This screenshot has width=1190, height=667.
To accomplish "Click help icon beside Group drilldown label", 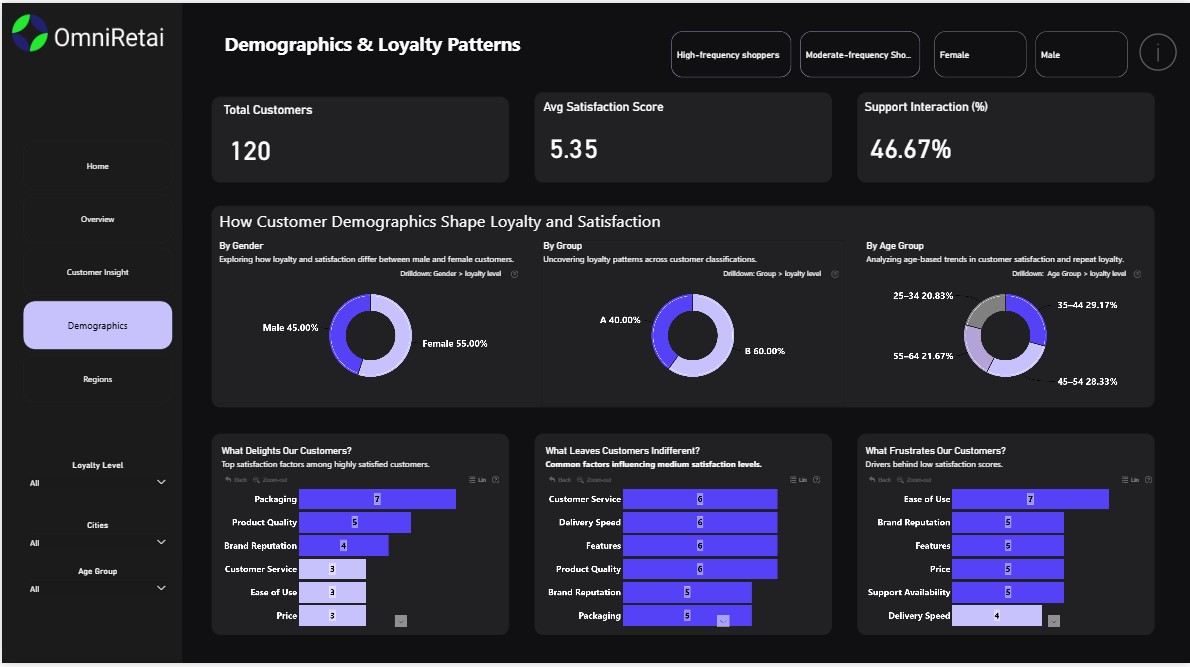I will coord(835,274).
